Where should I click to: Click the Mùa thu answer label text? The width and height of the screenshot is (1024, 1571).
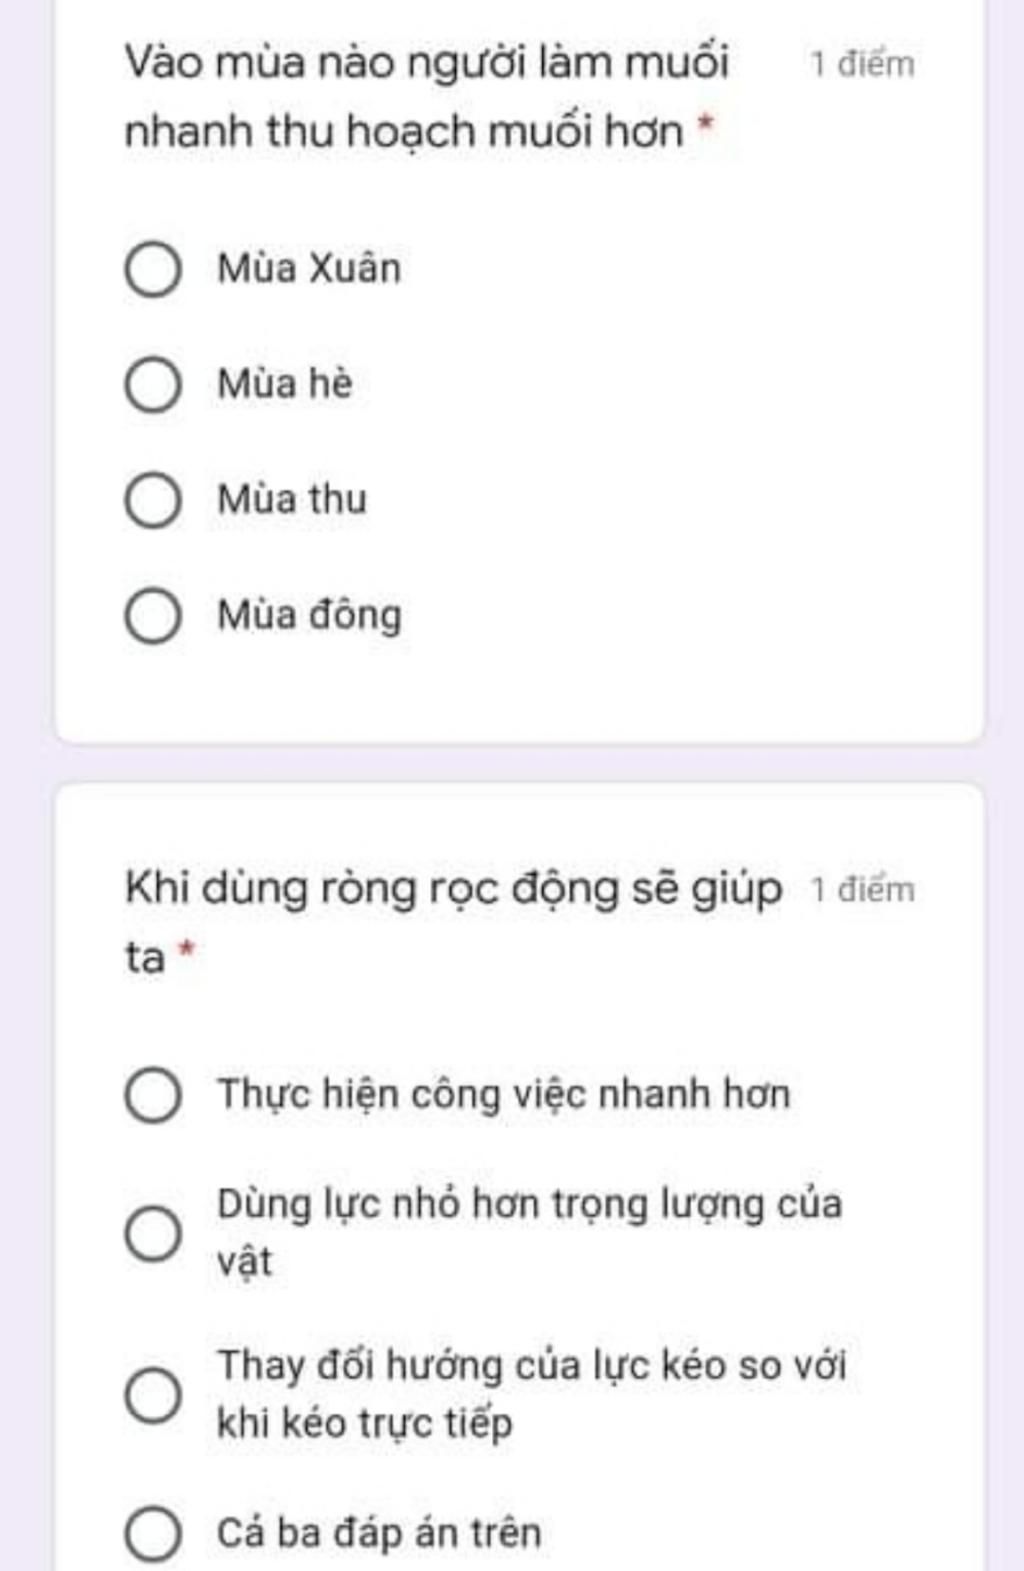pos(292,500)
